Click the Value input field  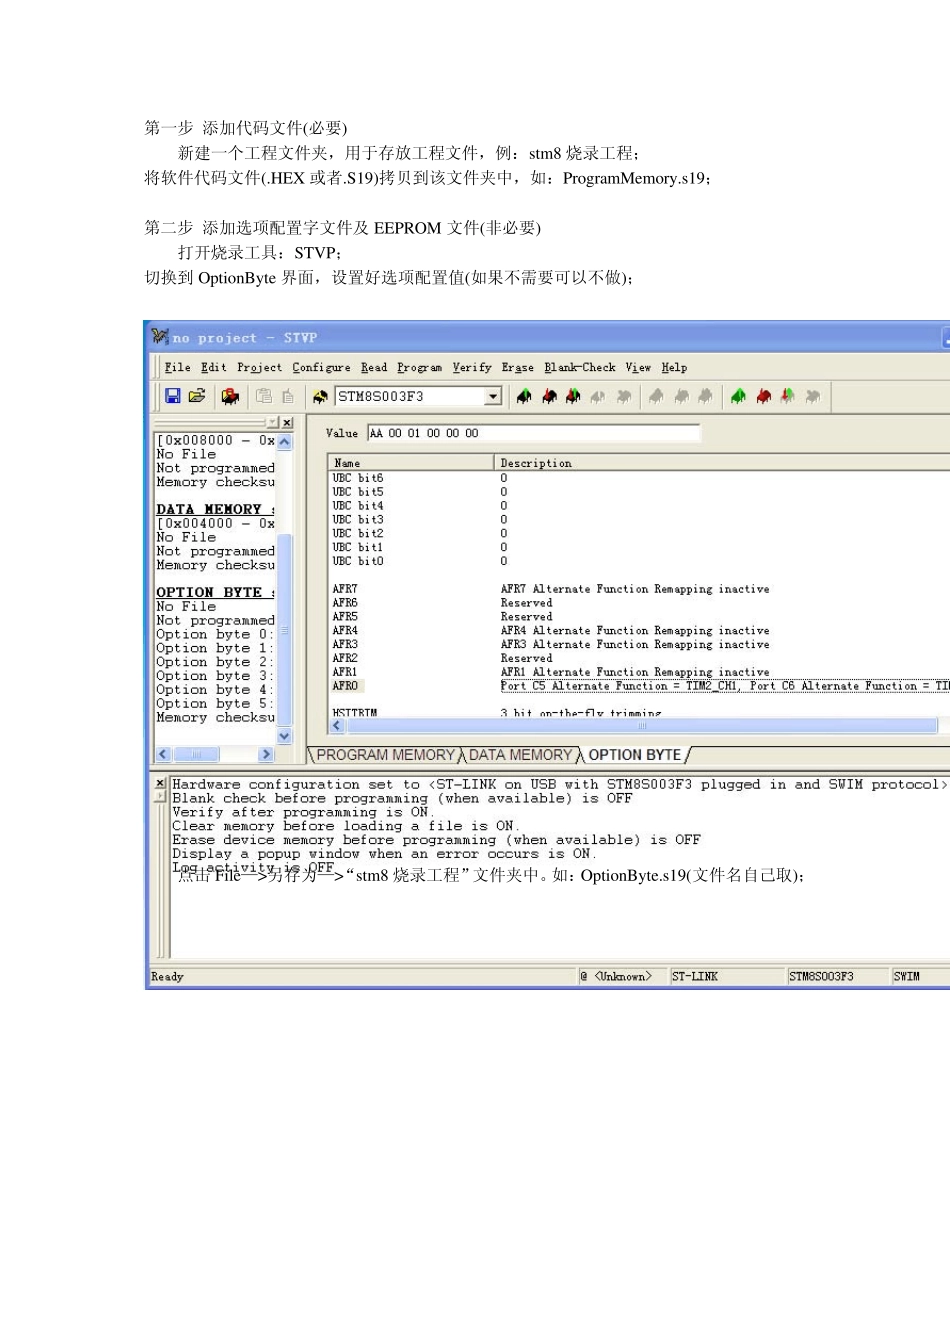click(x=533, y=433)
